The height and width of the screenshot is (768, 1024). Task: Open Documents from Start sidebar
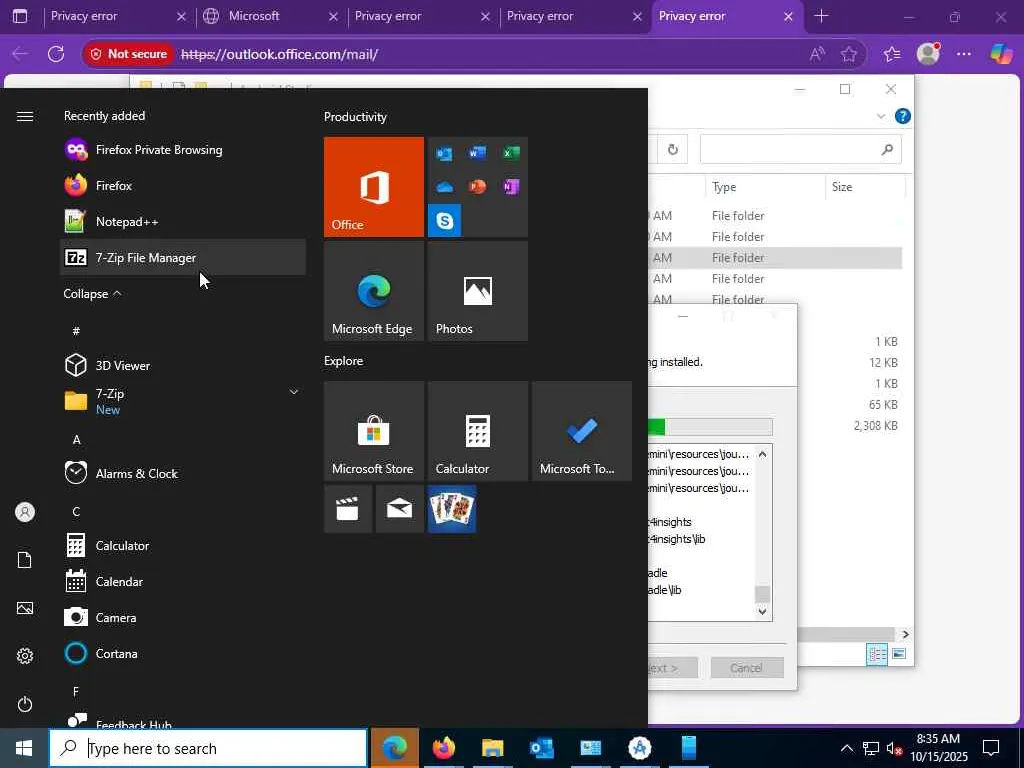point(25,560)
